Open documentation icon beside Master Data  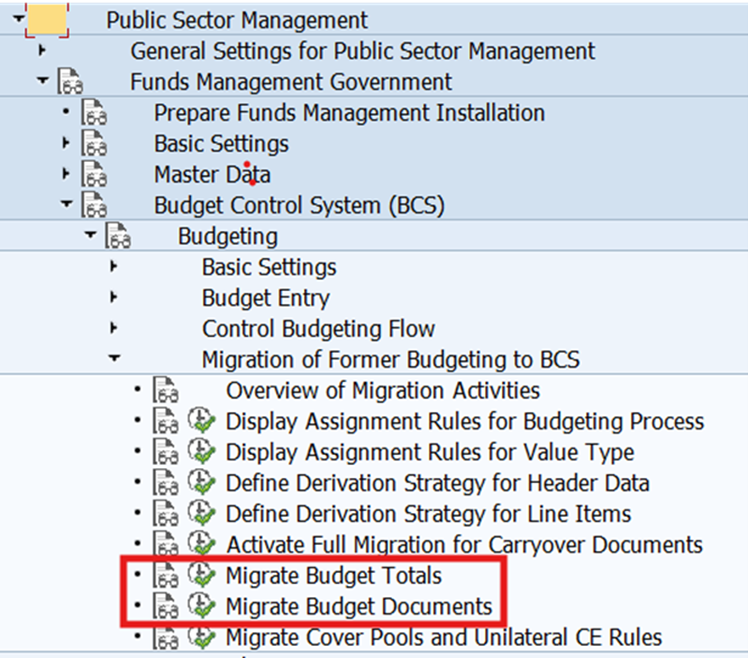point(92,175)
